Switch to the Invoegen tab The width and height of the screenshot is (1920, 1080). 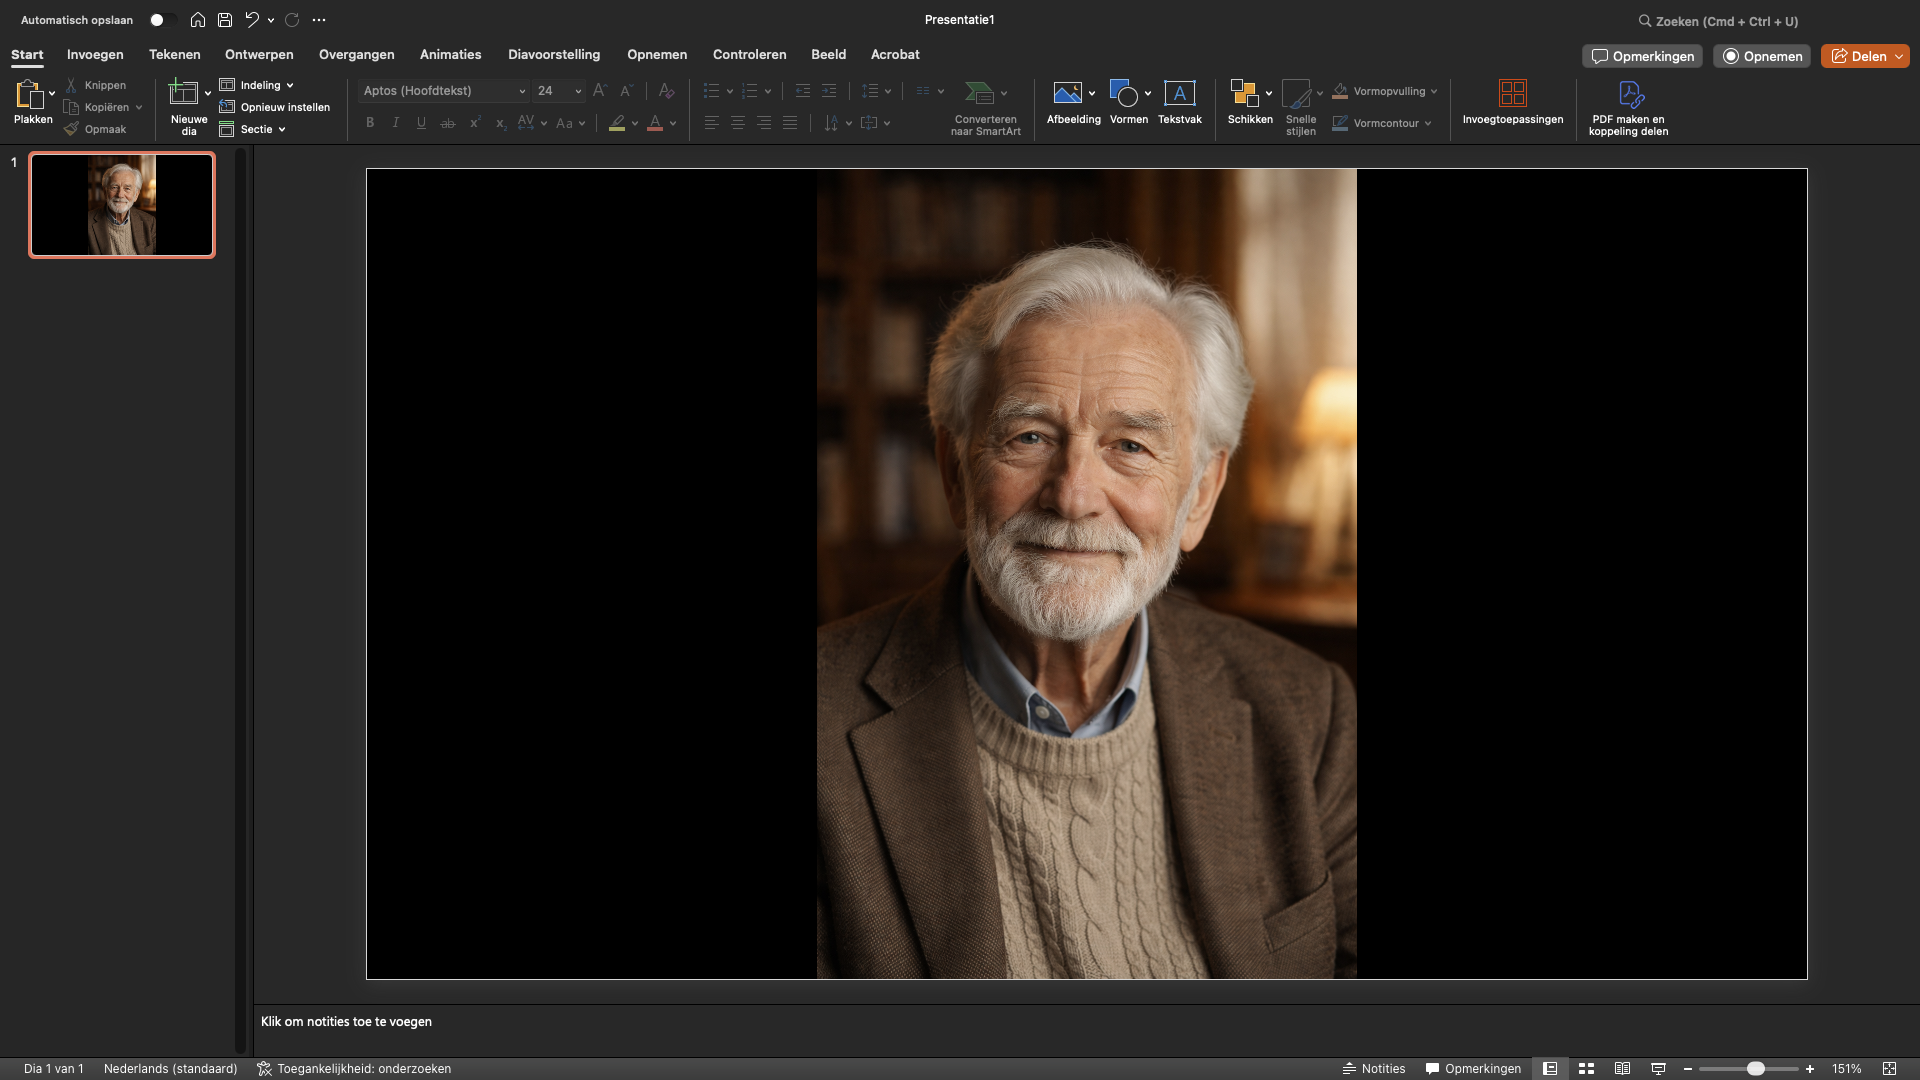pyautogui.click(x=95, y=55)
